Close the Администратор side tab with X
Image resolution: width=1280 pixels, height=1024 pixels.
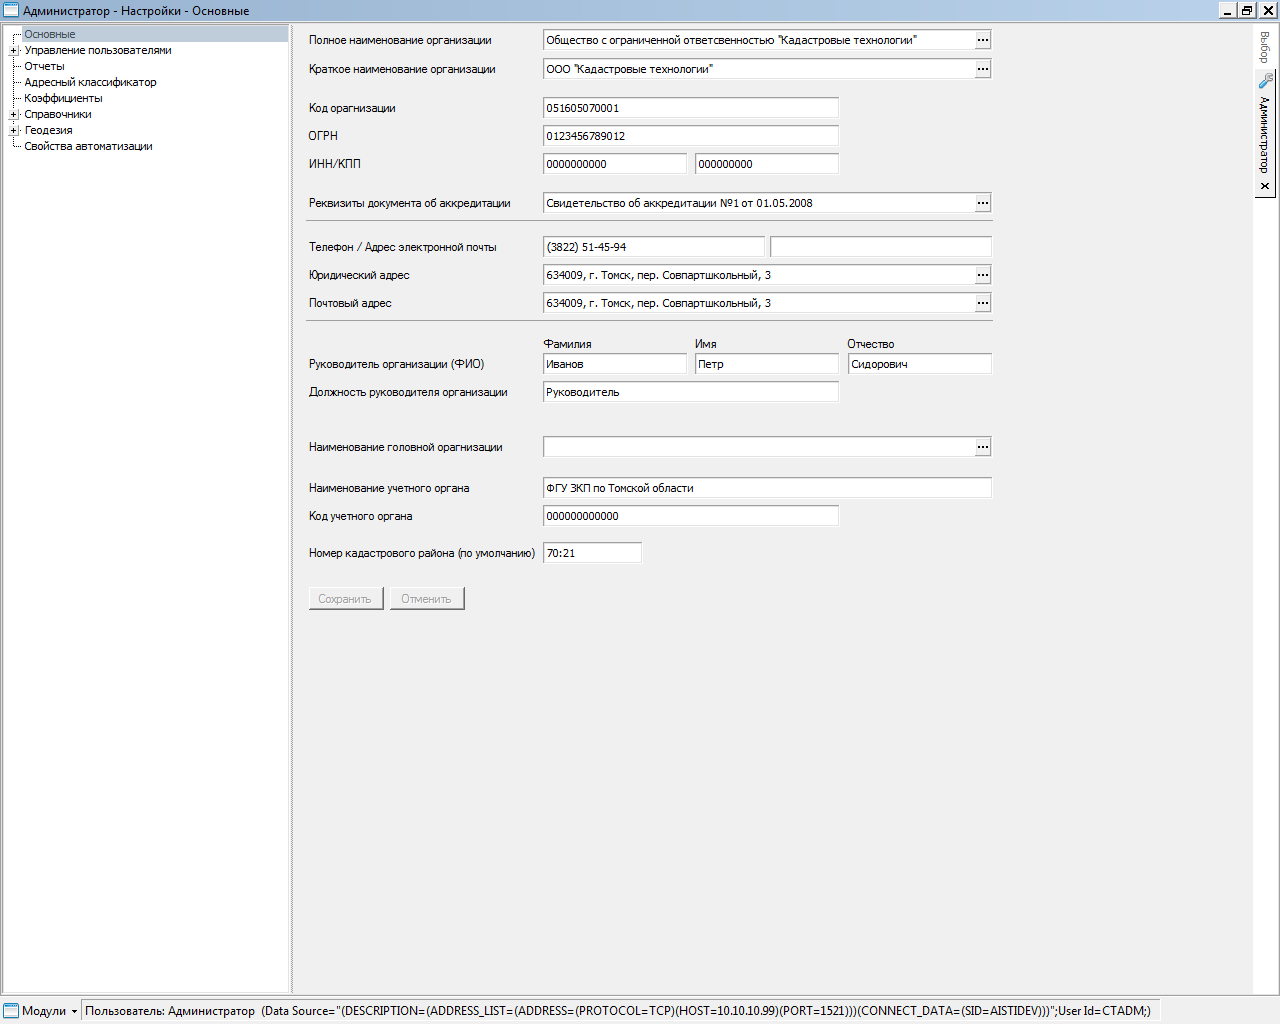[1265, 186]
